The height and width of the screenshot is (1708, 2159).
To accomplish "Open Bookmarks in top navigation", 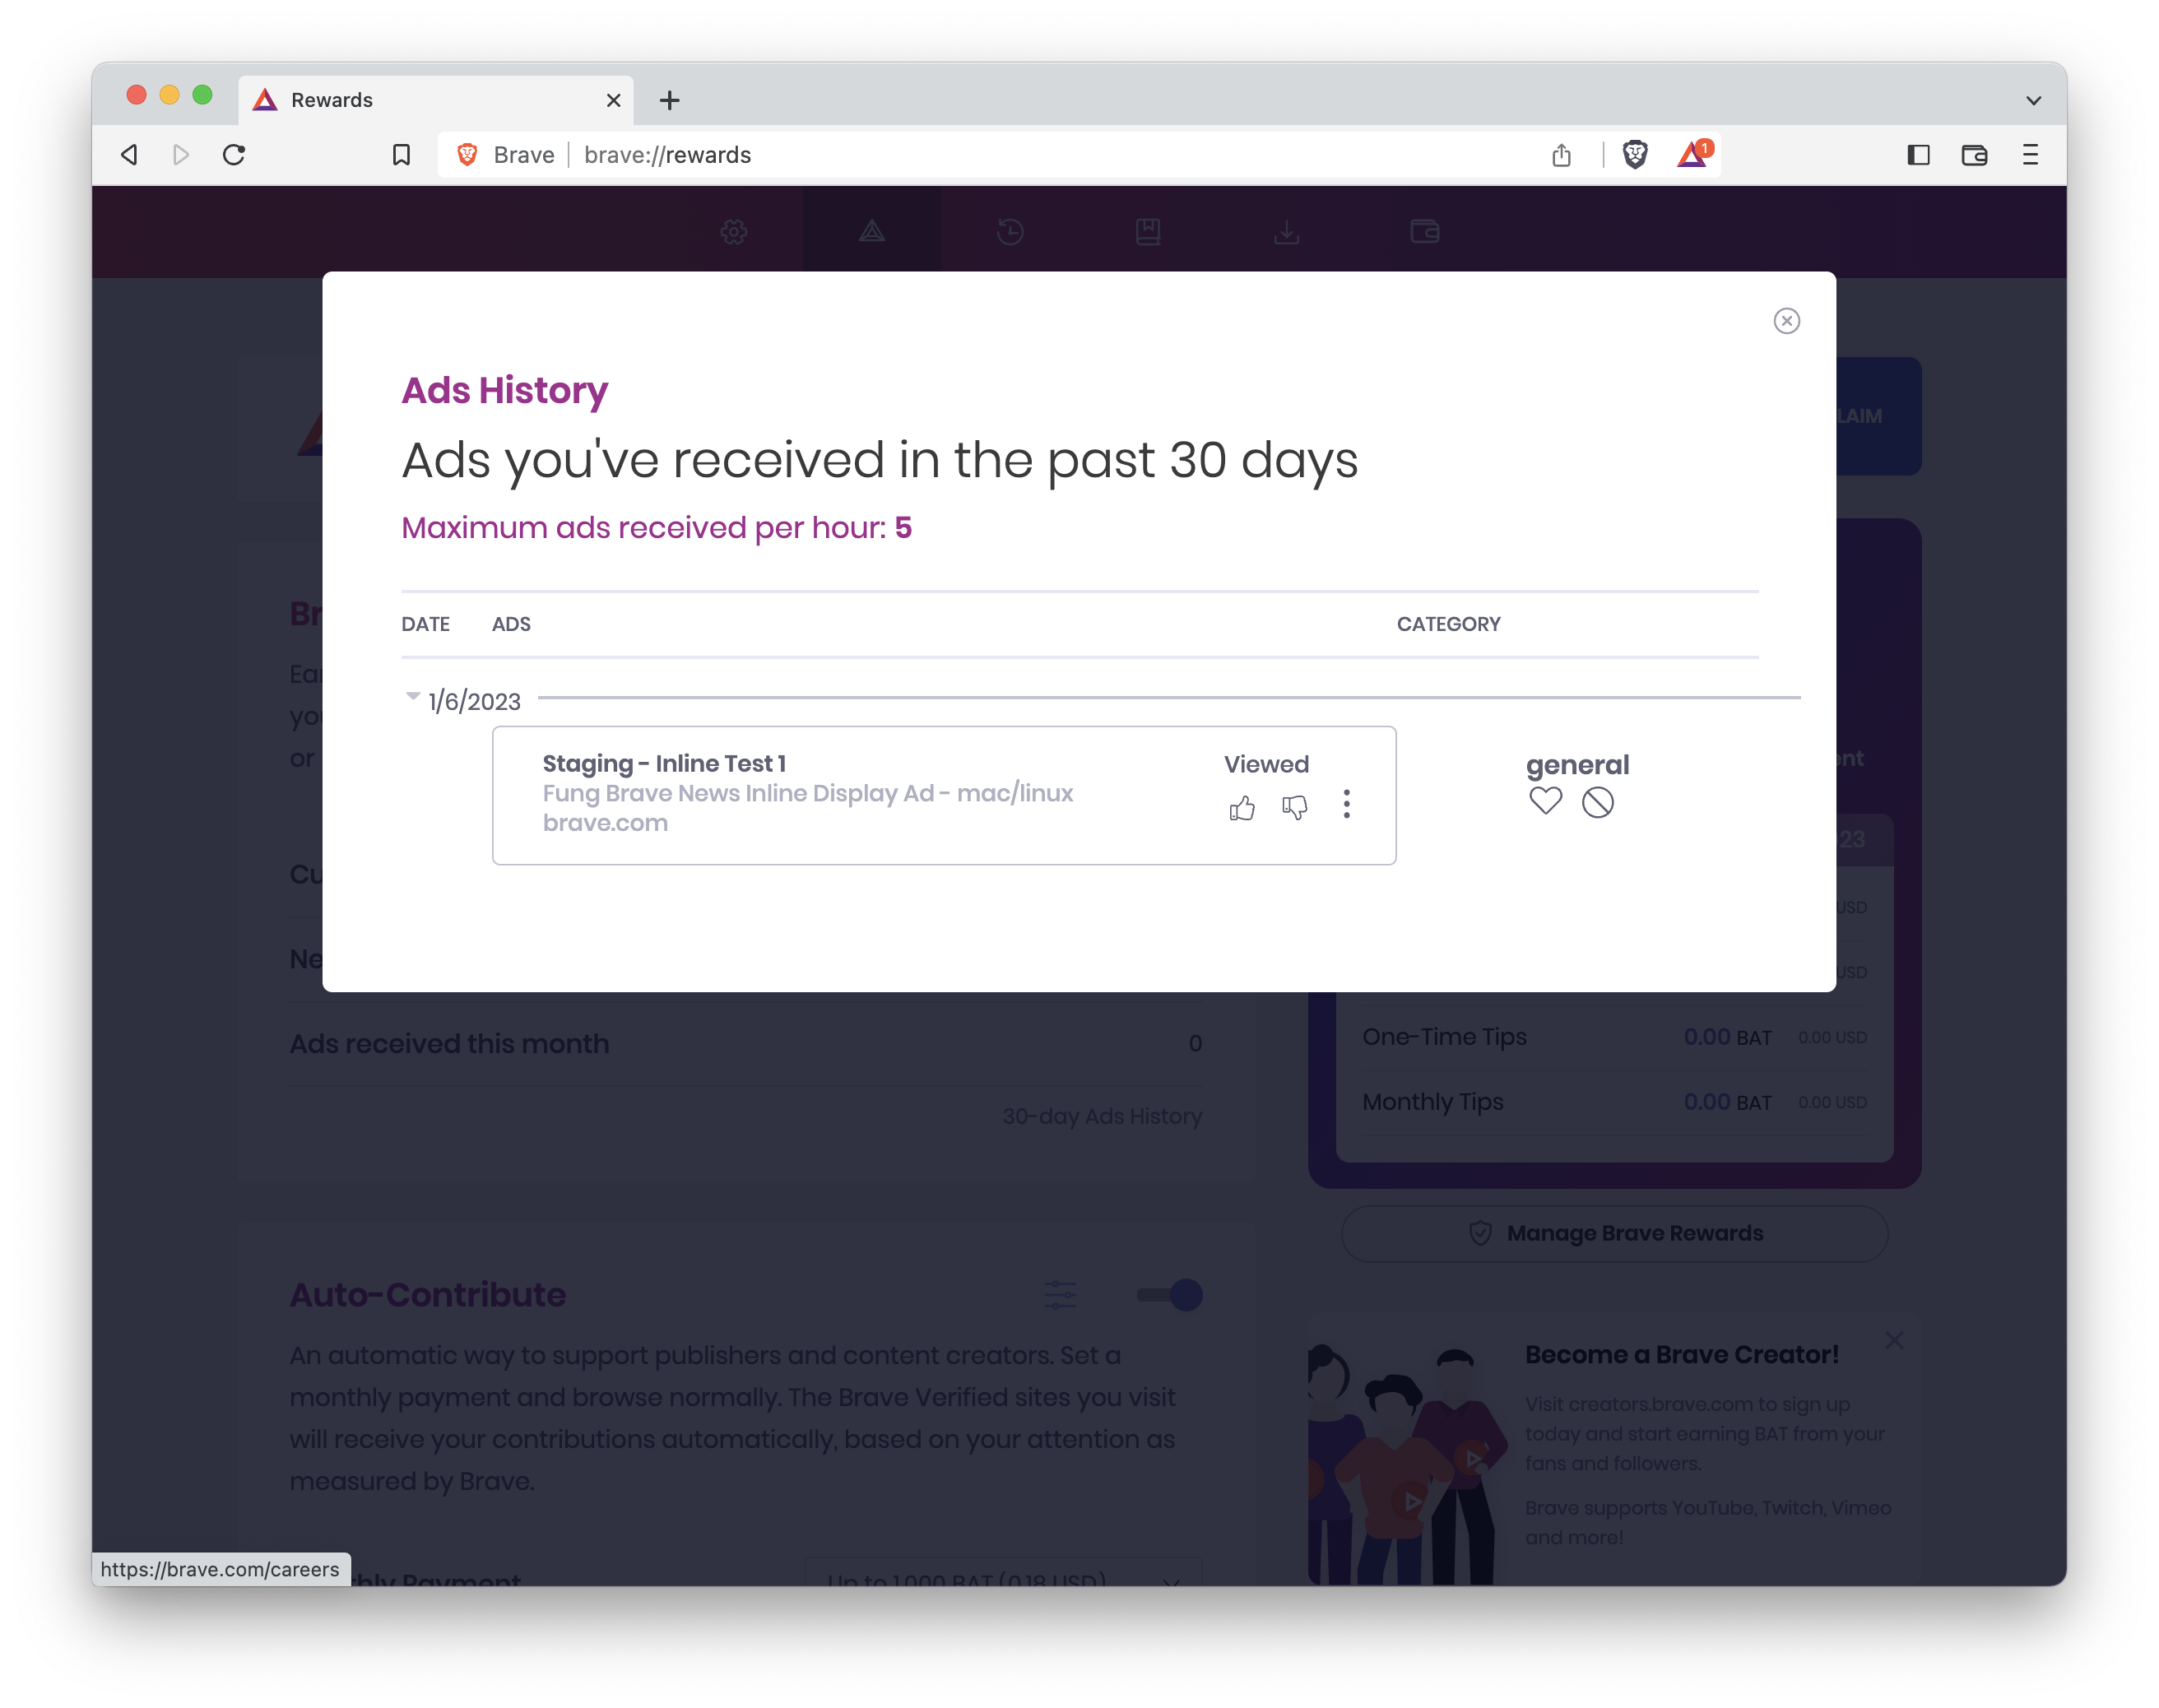I will 1148,232.
